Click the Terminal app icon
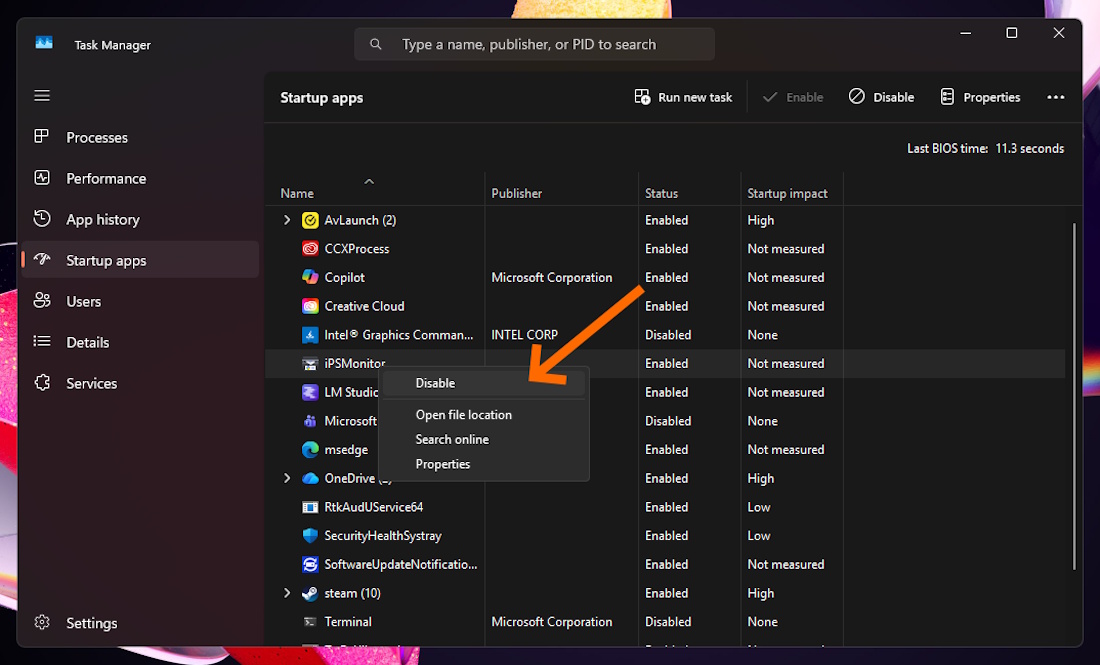 (310, 622)
